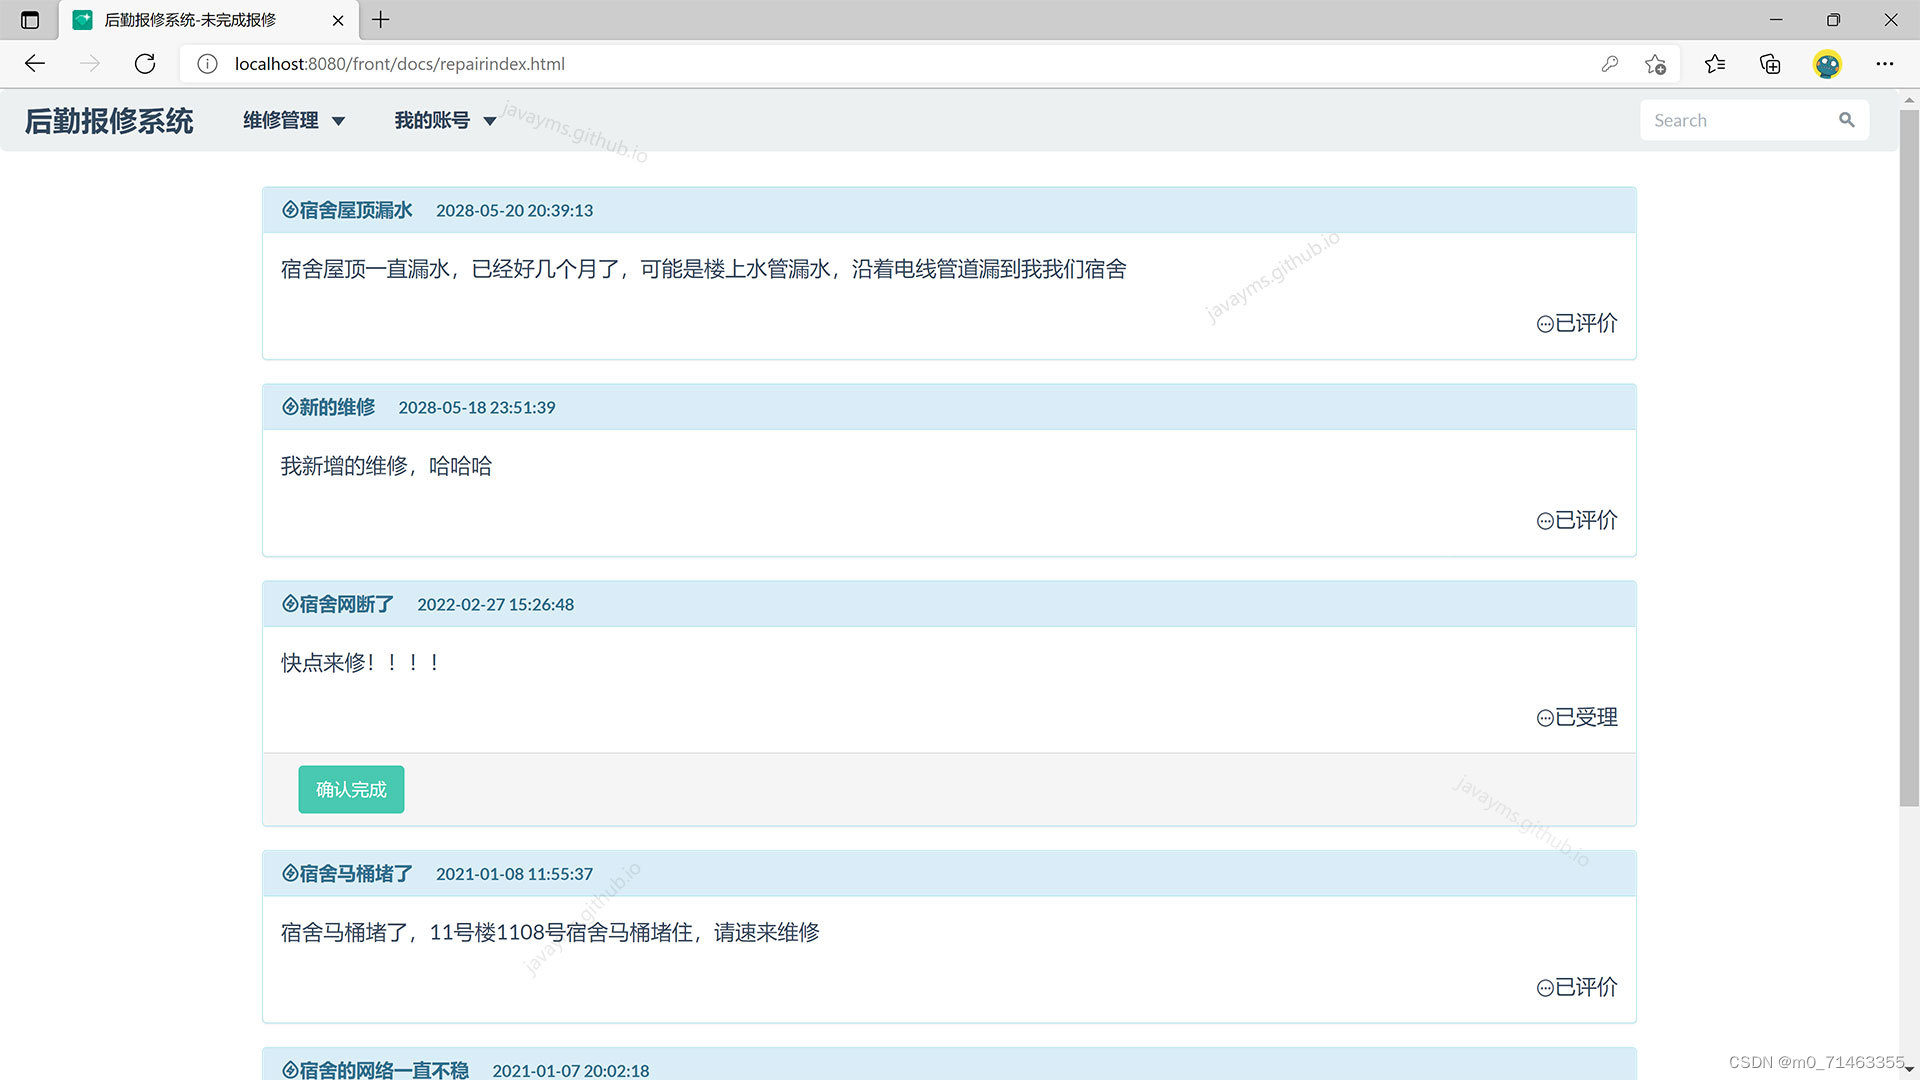Viewport: 1920px width, 1080px height.
Task: Expand the 我的账号 dropdown menu
Action: point(445,120)
